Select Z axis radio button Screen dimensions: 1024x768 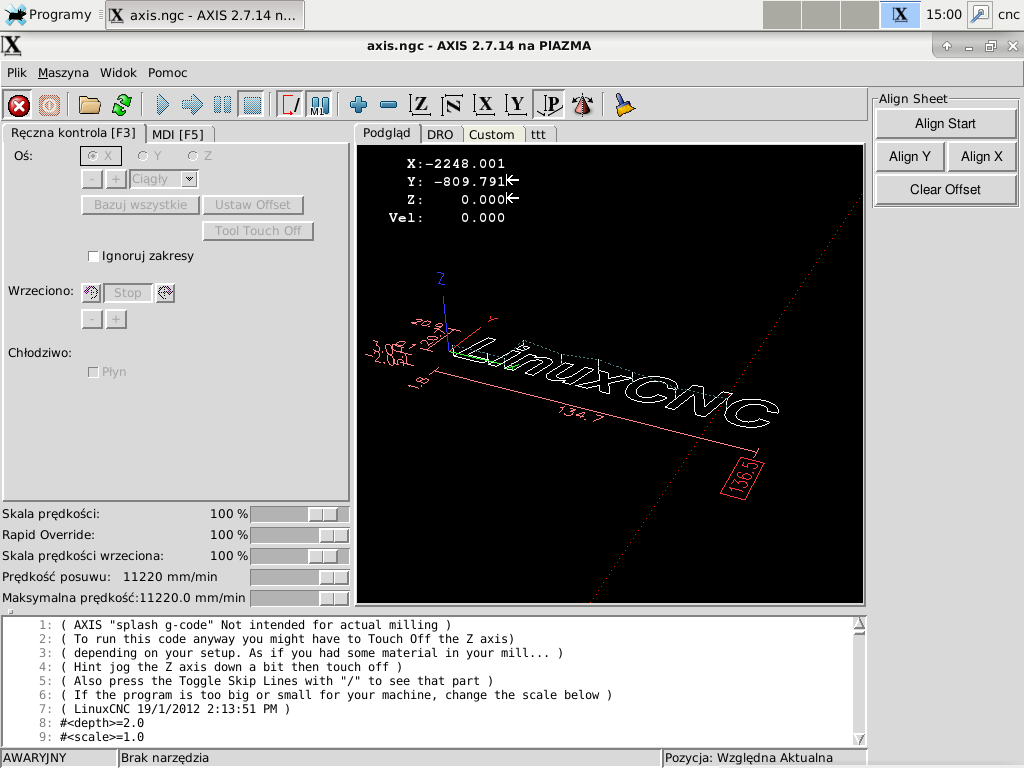[x=199, y=156]
